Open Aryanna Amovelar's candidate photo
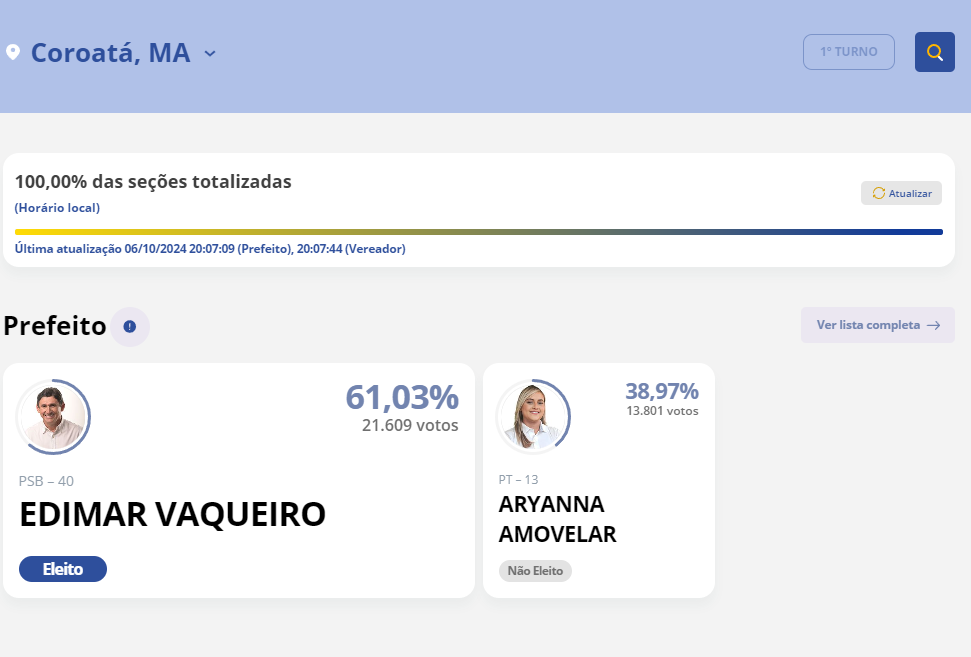 tap(533, 417)
